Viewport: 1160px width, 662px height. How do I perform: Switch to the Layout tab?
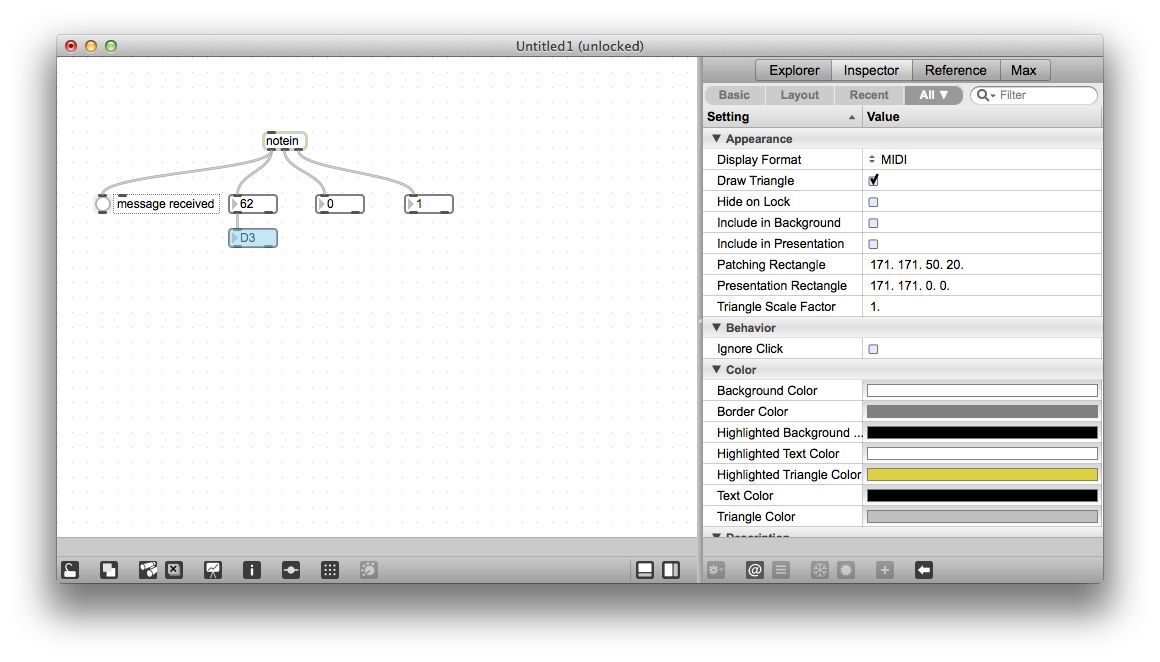[x=799, y=94]
